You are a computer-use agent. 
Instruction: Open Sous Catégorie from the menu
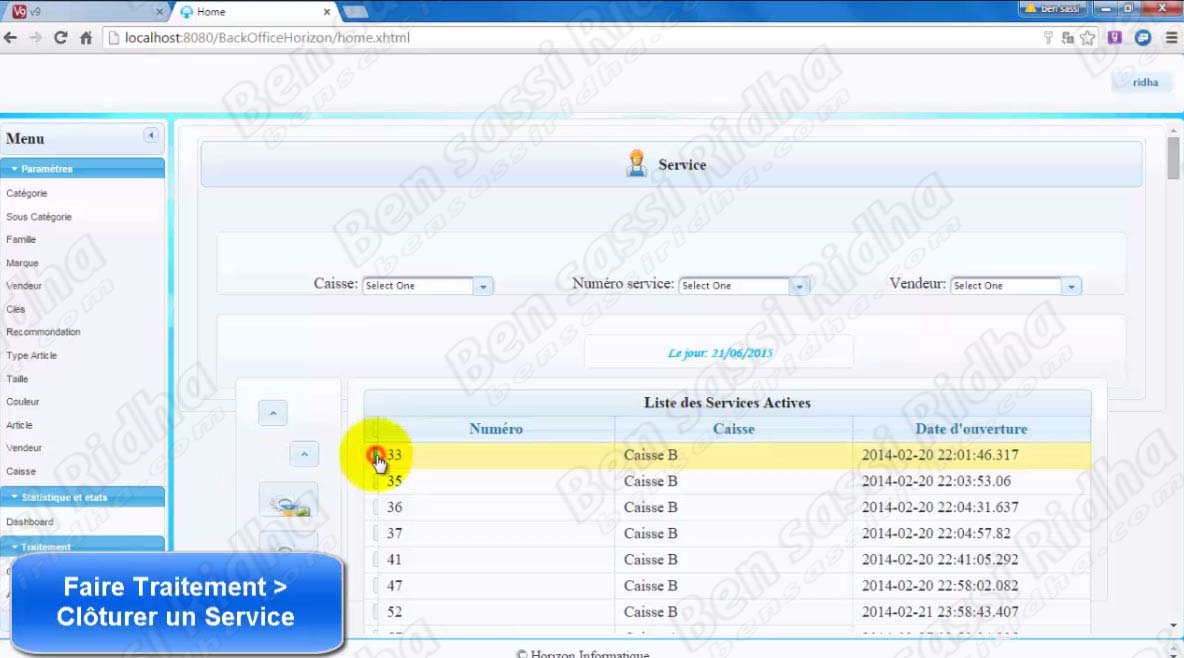[39, 217]
